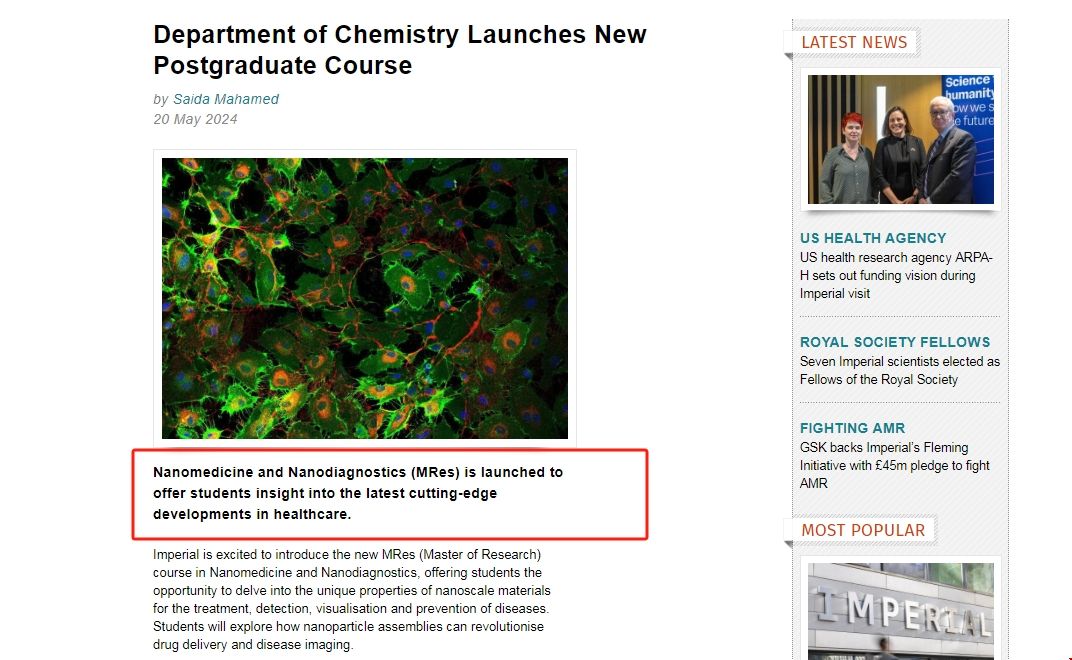This screenshot has width=1072, height=660.
Task: Open author Saida Mahamed's profile link
Action: pos(226,99)
